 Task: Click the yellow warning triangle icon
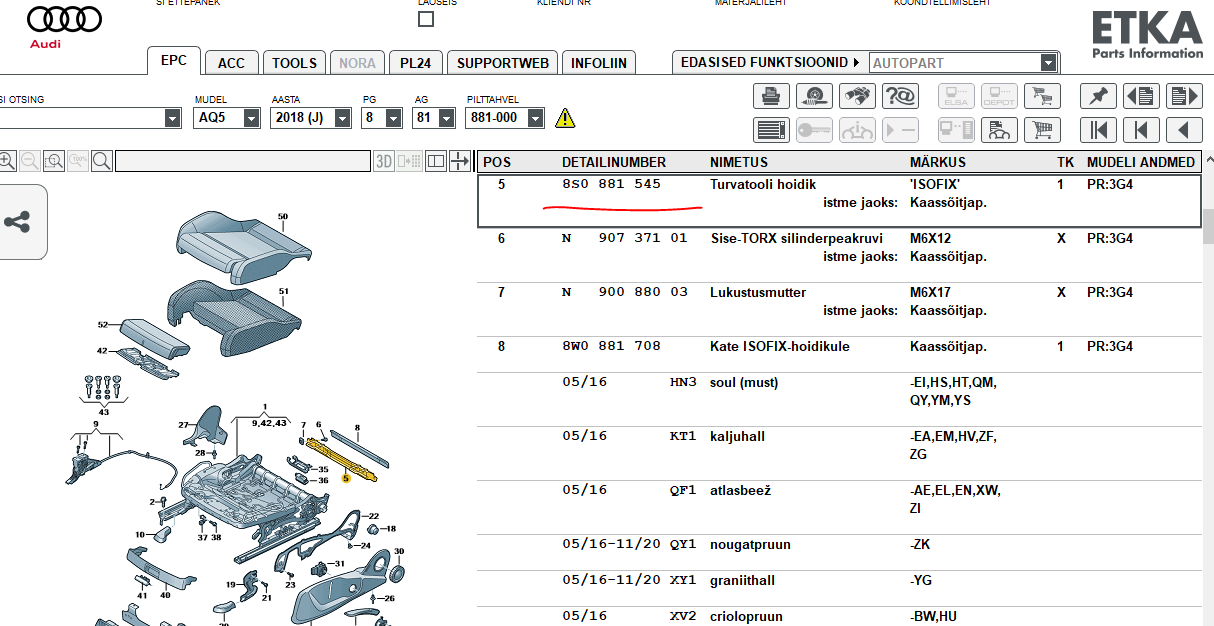tap(566, 118)
